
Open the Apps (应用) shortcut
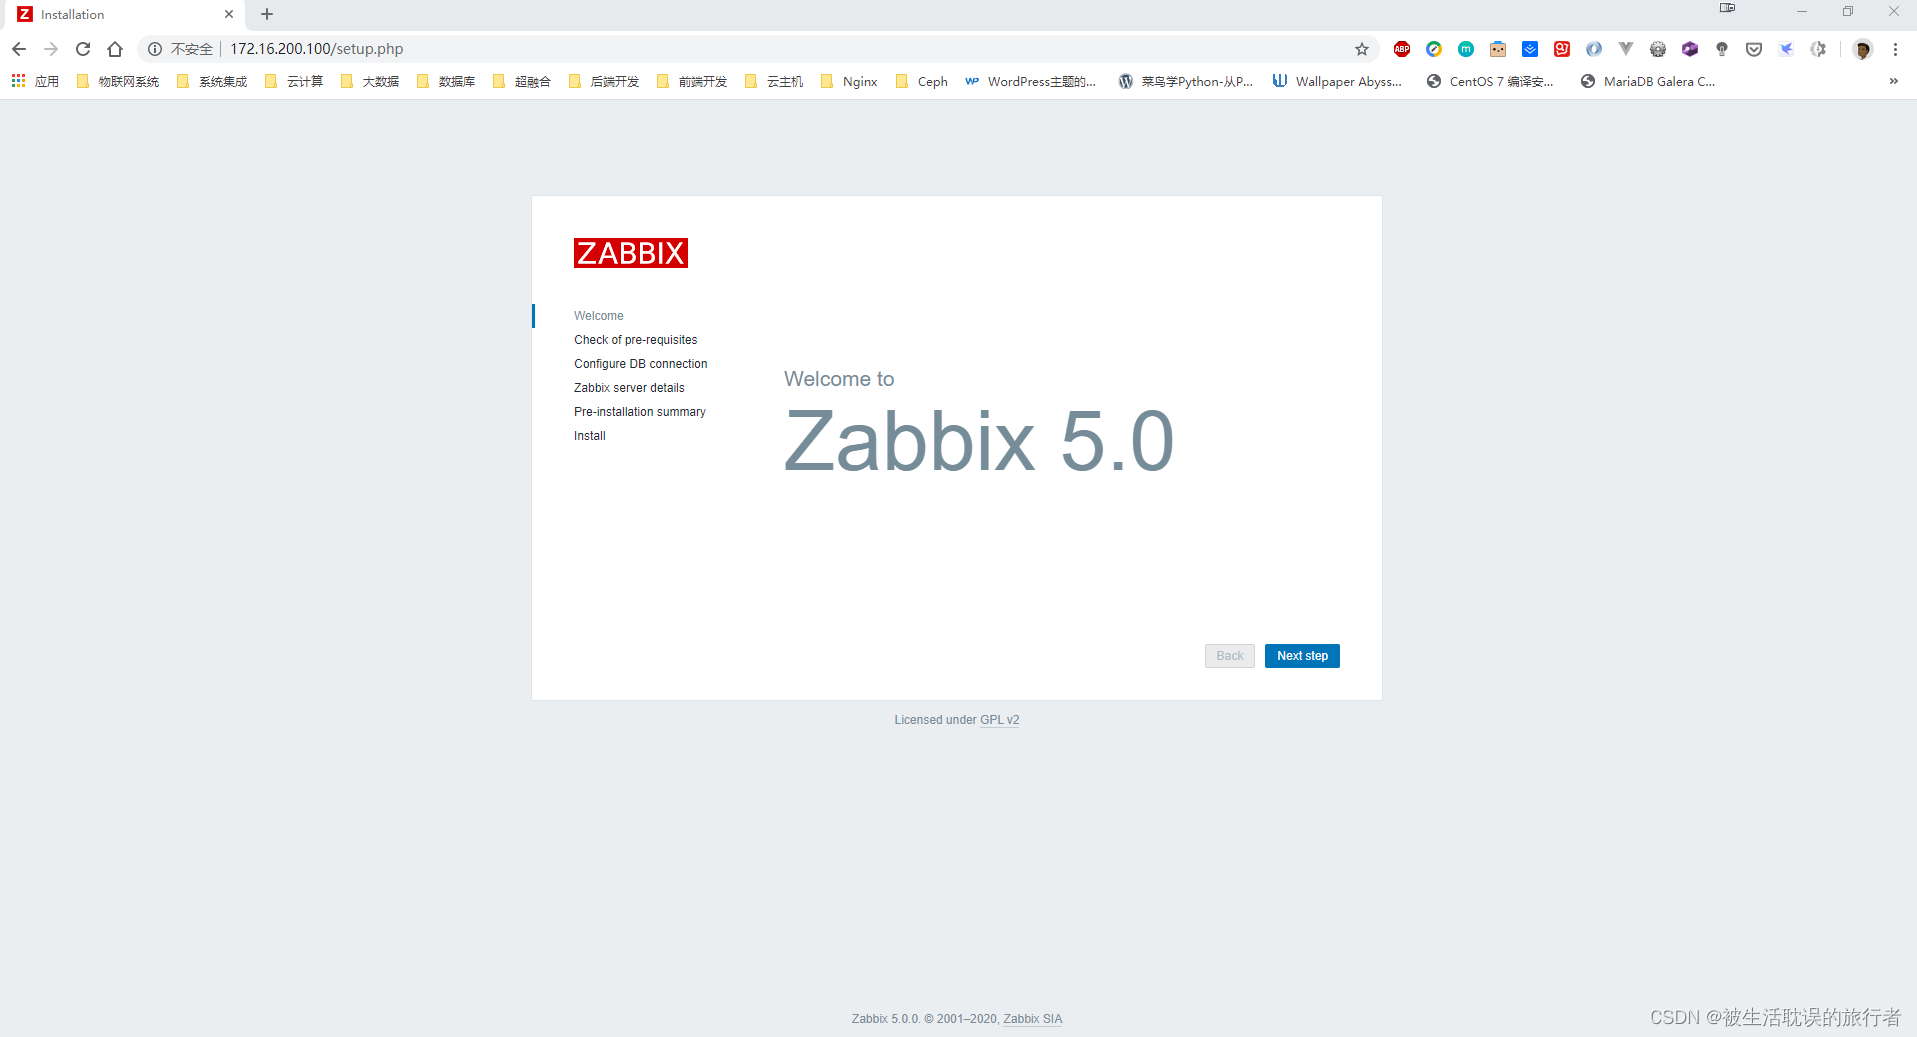(35, 81)
